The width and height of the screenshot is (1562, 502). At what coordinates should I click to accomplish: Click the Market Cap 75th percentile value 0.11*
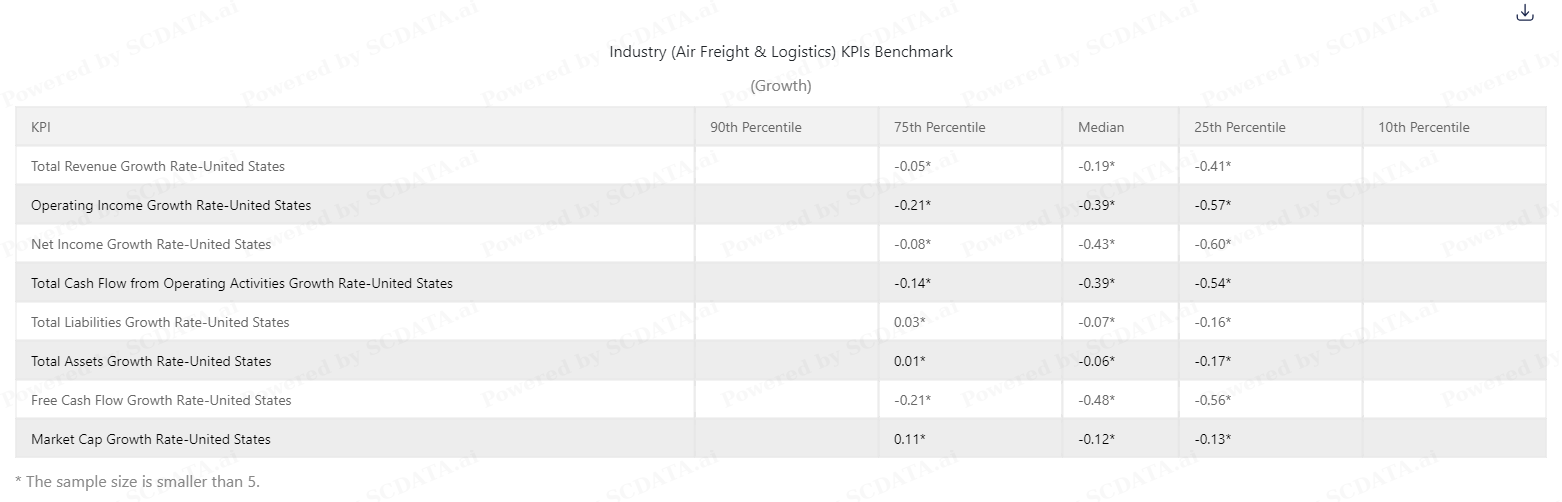910,439
